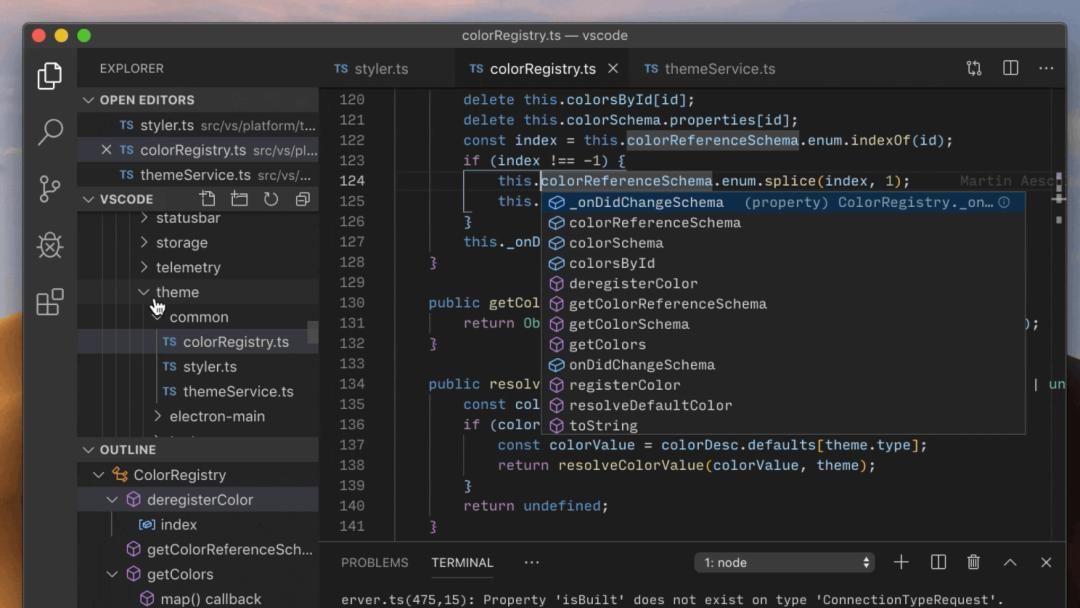This screenshot has width=1080, height=608.
Task: Click the New File icon in the VSCODE section
Action: (207, 198)
